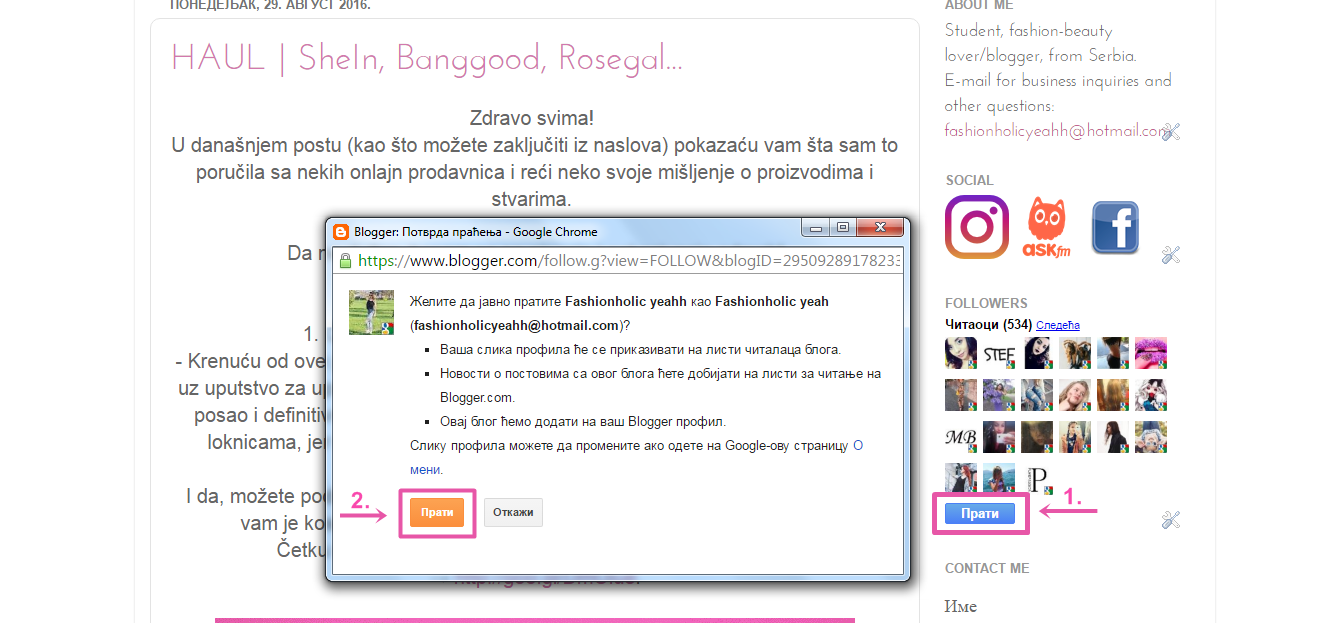
Task: Click the Blogger favicon in popup title bar
Action: pos(341,231)
